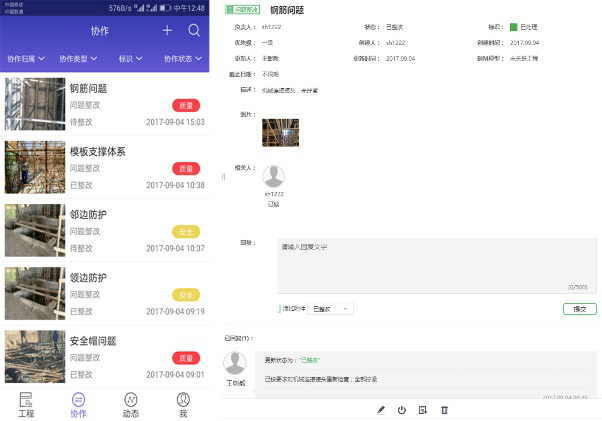Click the 协作 title in the app header

[100, 31]
